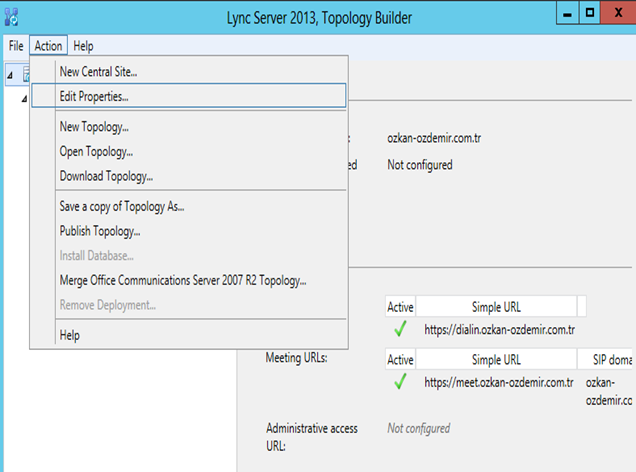Click Administrative access URL: label
Viewport: 636px width, 472px height.
(x=312, y=437)
